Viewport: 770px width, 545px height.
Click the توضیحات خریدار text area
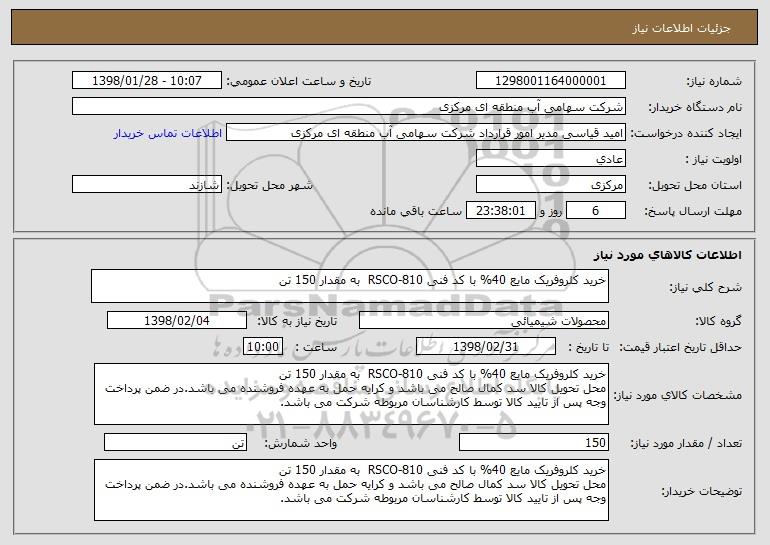(x=351, y=490)
